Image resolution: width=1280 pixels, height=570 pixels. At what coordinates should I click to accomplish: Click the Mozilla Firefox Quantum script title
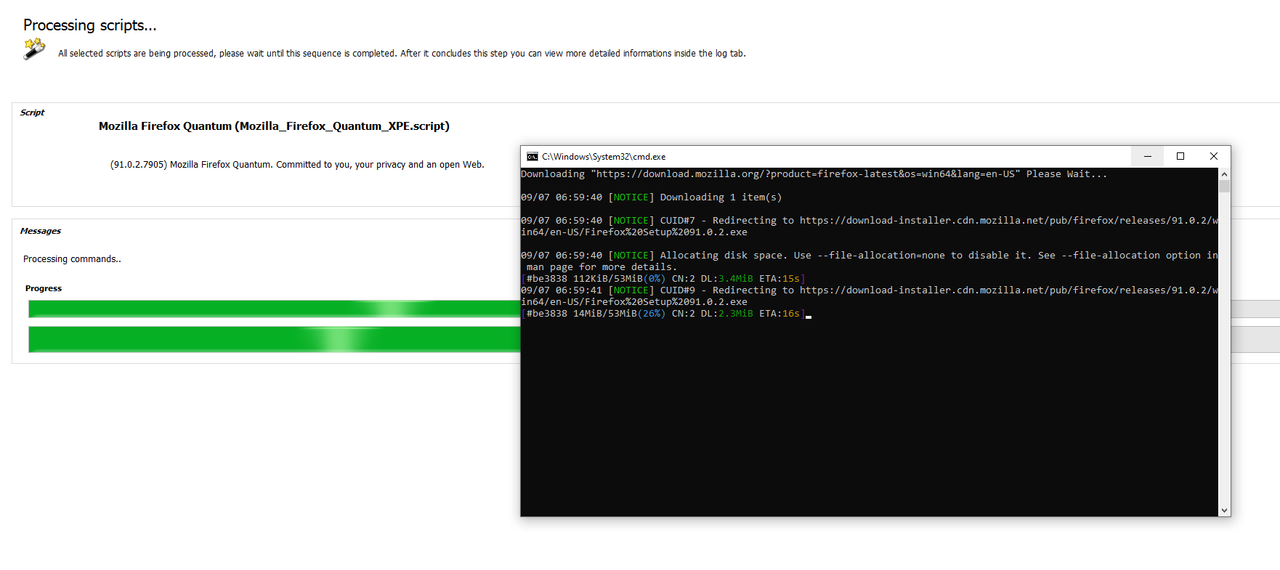tap(274, 126)
